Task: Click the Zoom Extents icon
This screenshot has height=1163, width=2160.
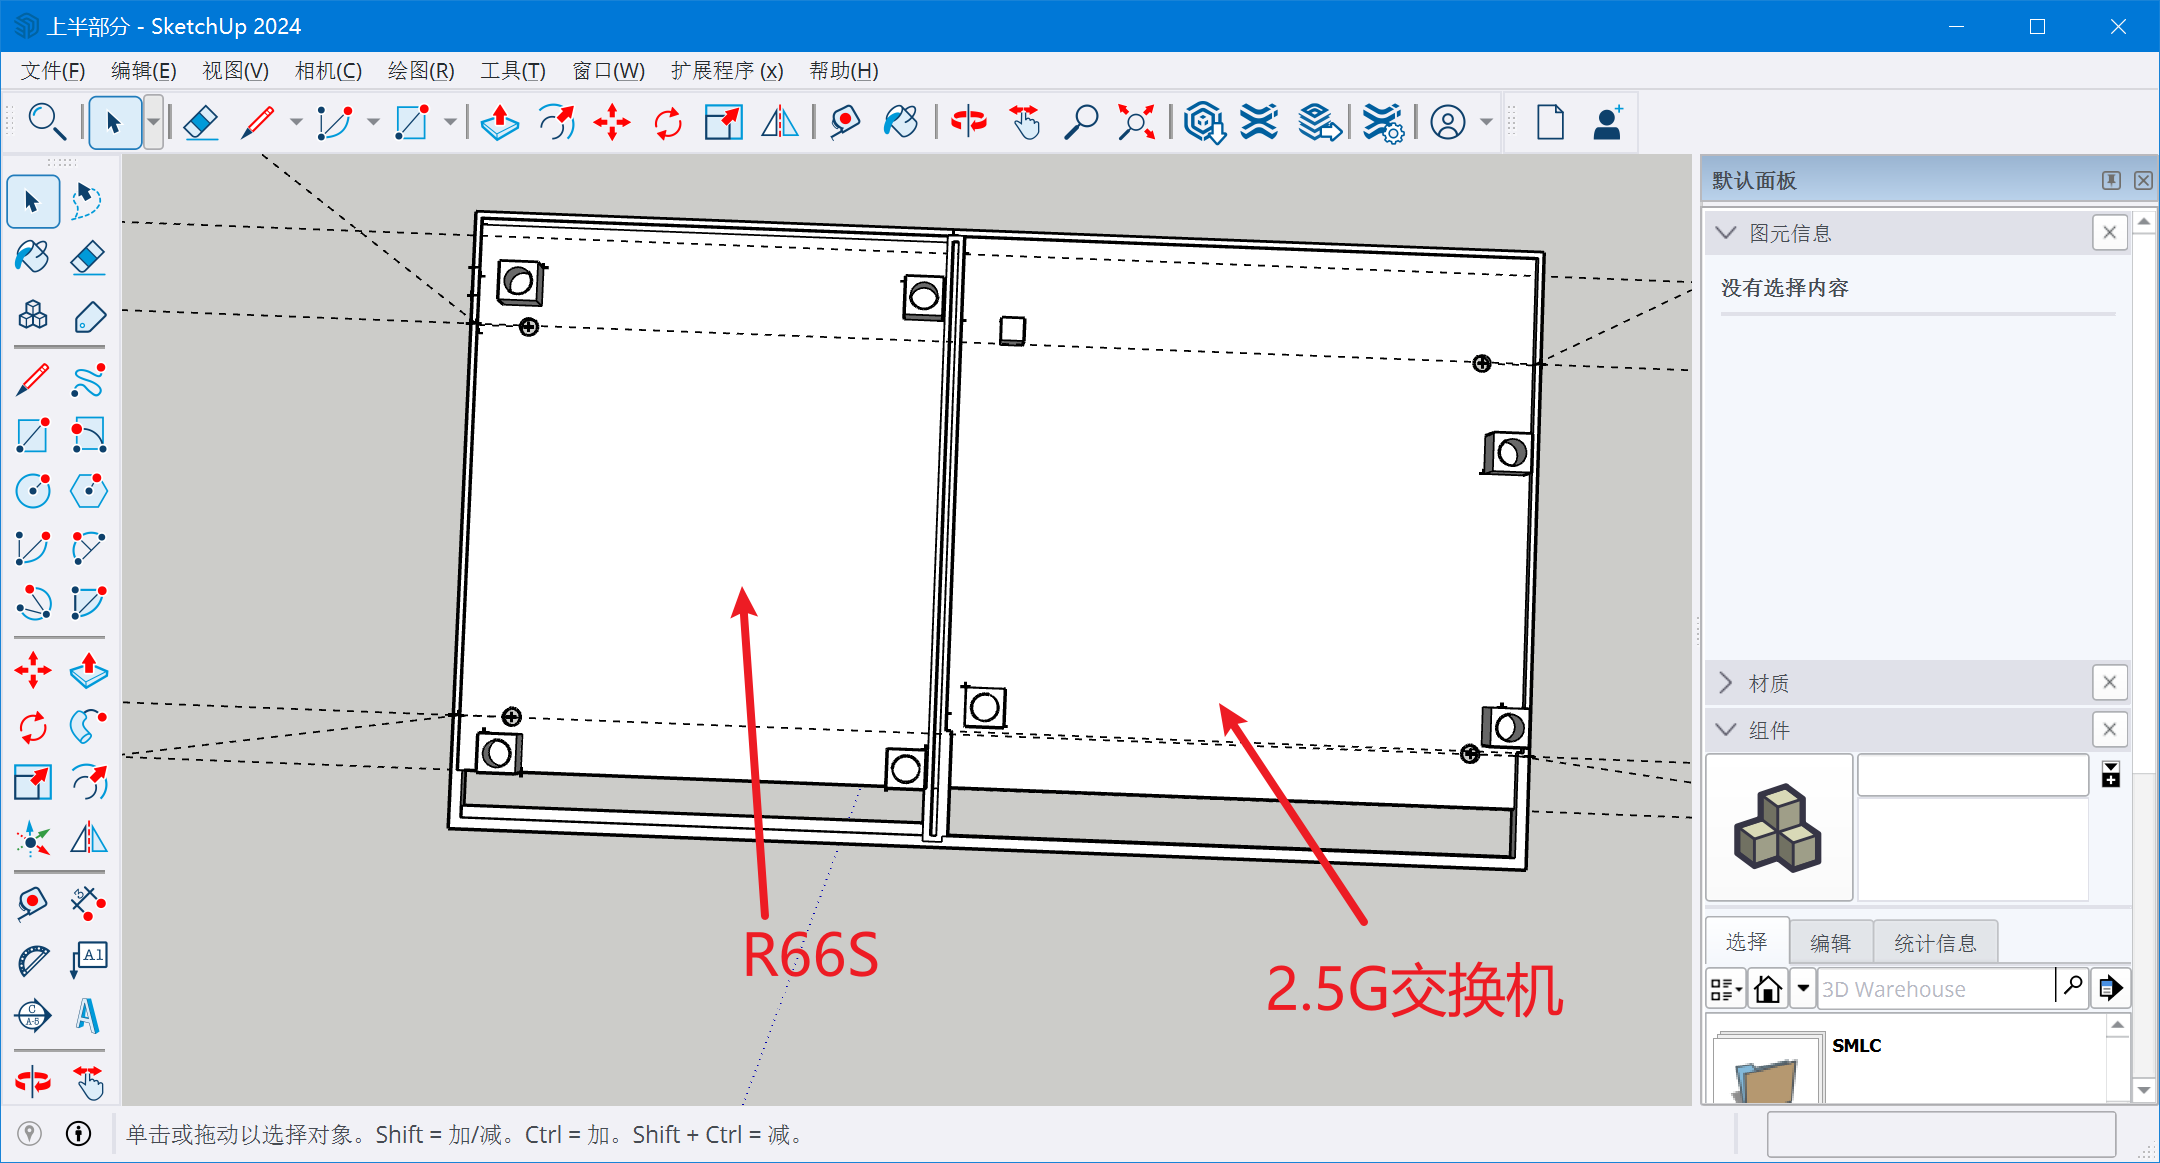Action: (x=1136, y=123)
